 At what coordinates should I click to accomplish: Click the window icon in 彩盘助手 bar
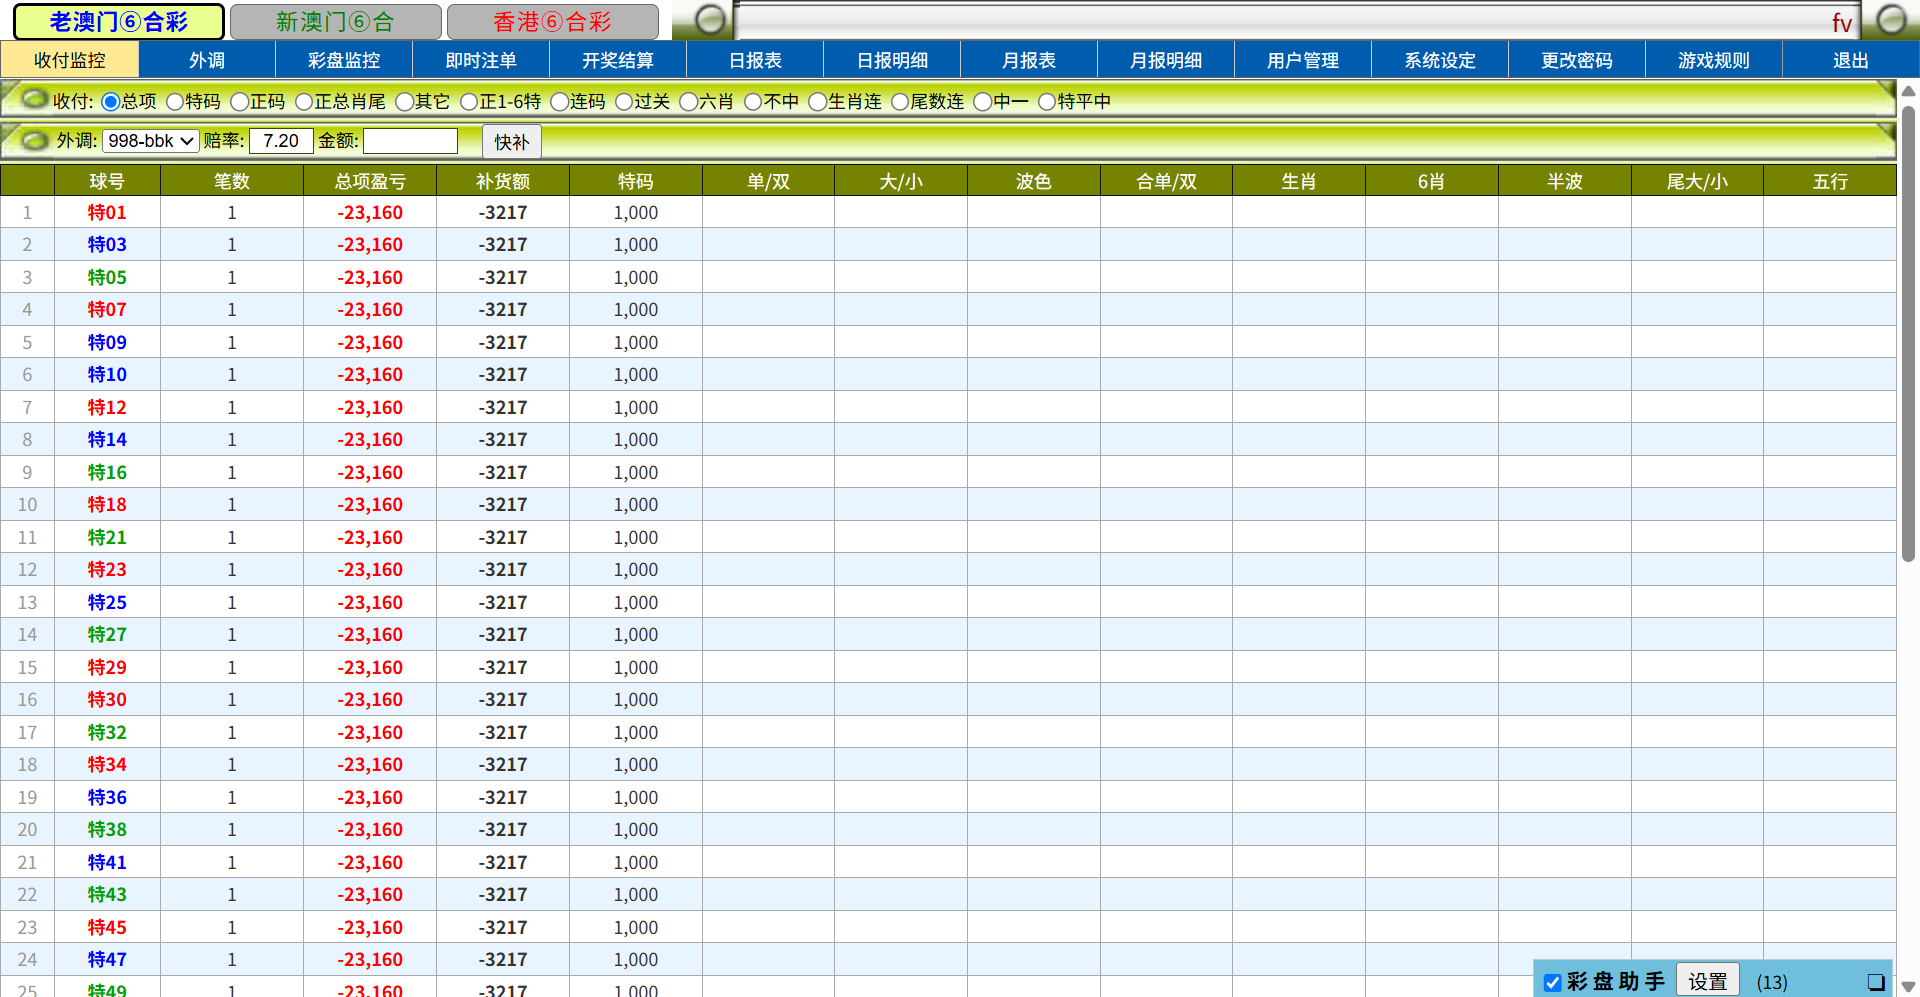tap(1875, 982)
